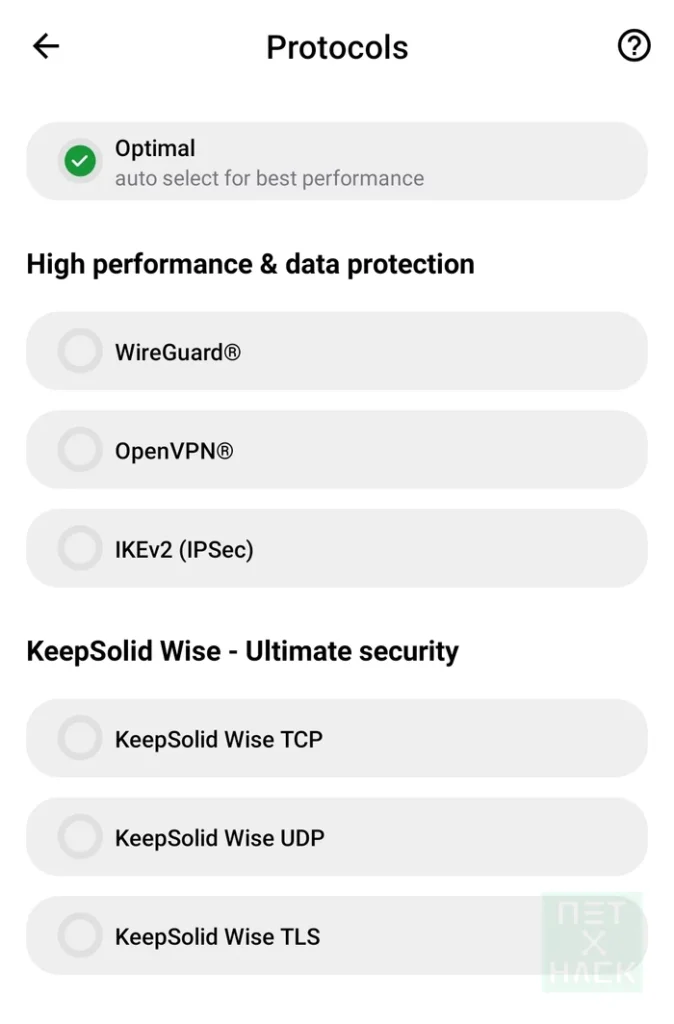
Task: Tap the KeepSolid Wise UDP text
Action: (x=219, y=838)
